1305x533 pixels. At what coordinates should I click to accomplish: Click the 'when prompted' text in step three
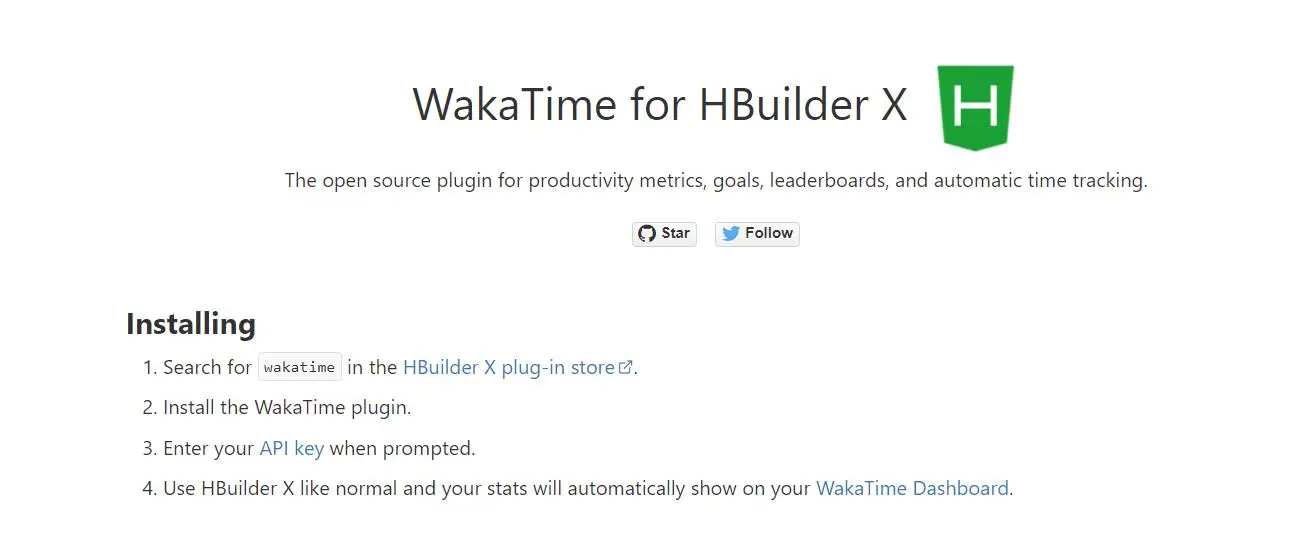coord(402,448)
